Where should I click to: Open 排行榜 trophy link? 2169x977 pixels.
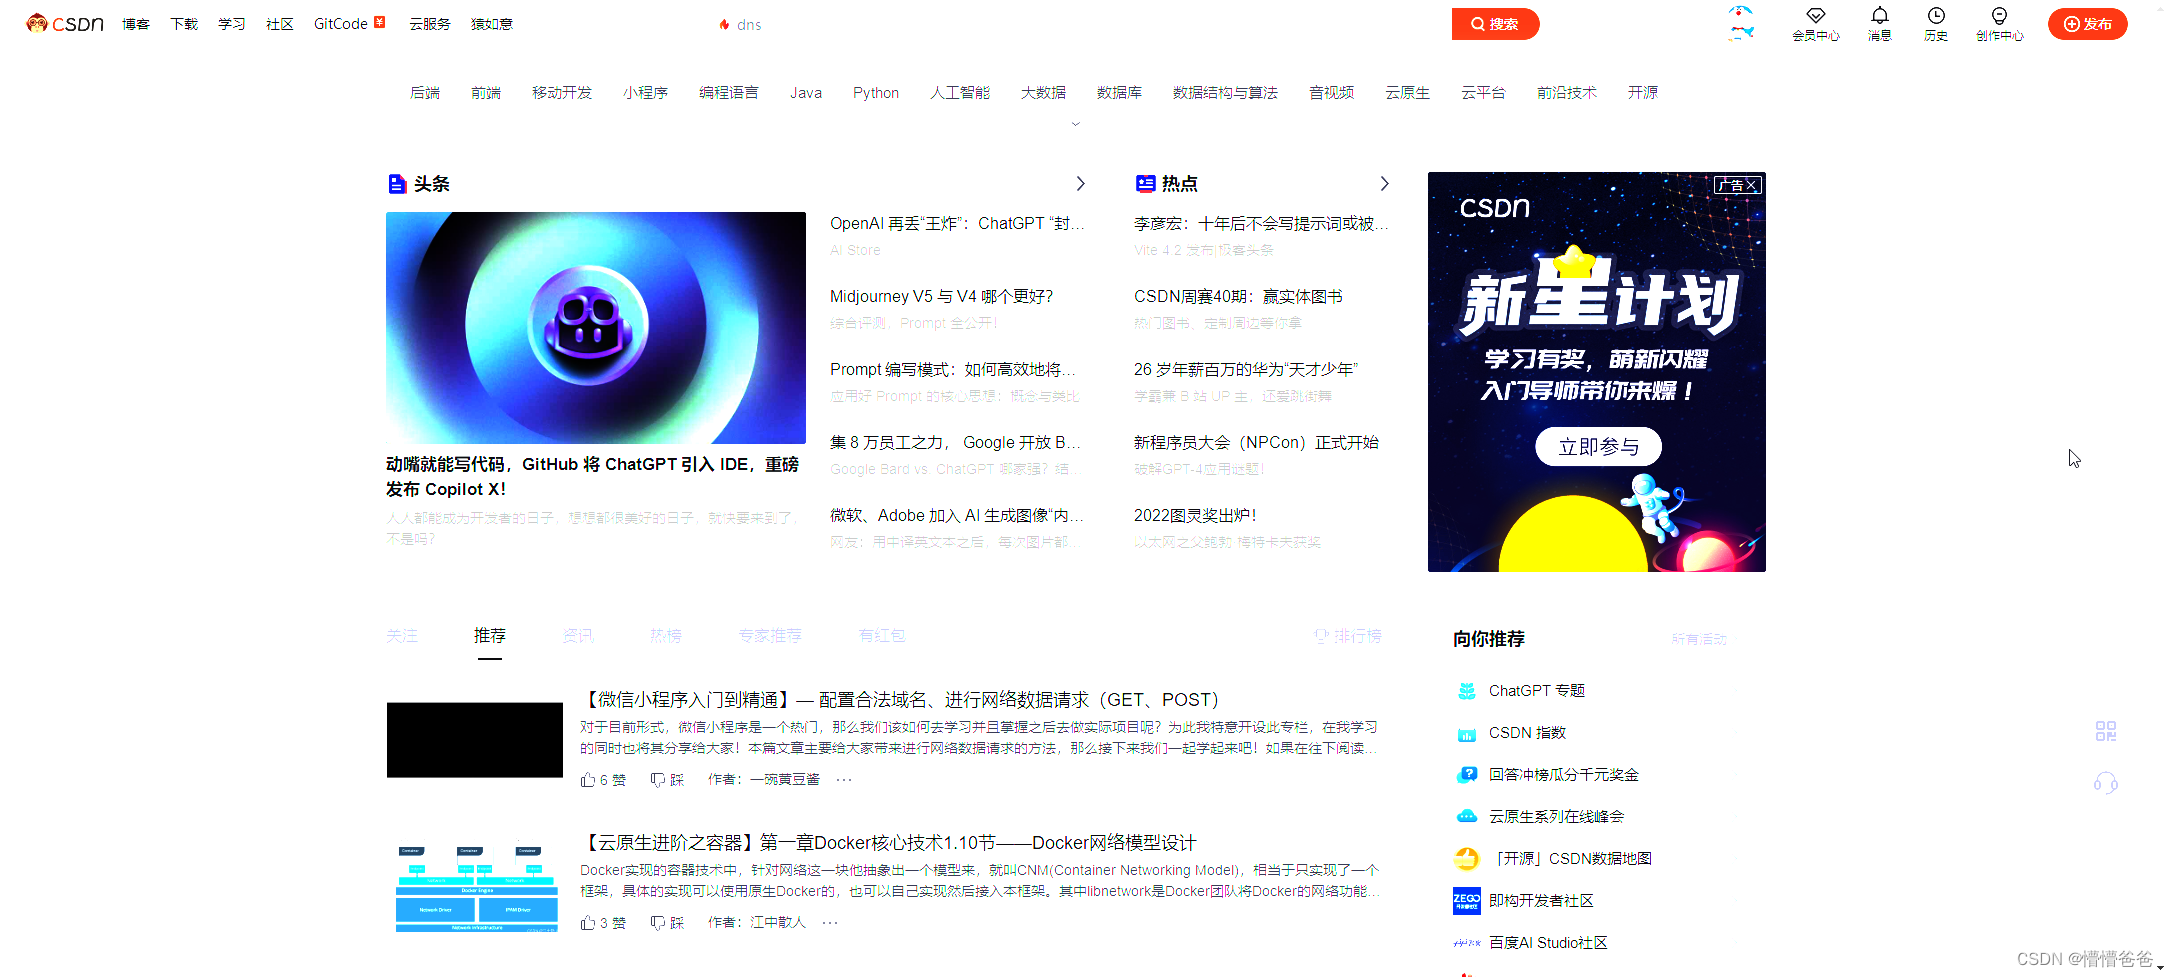click(x=1348, y=636)
